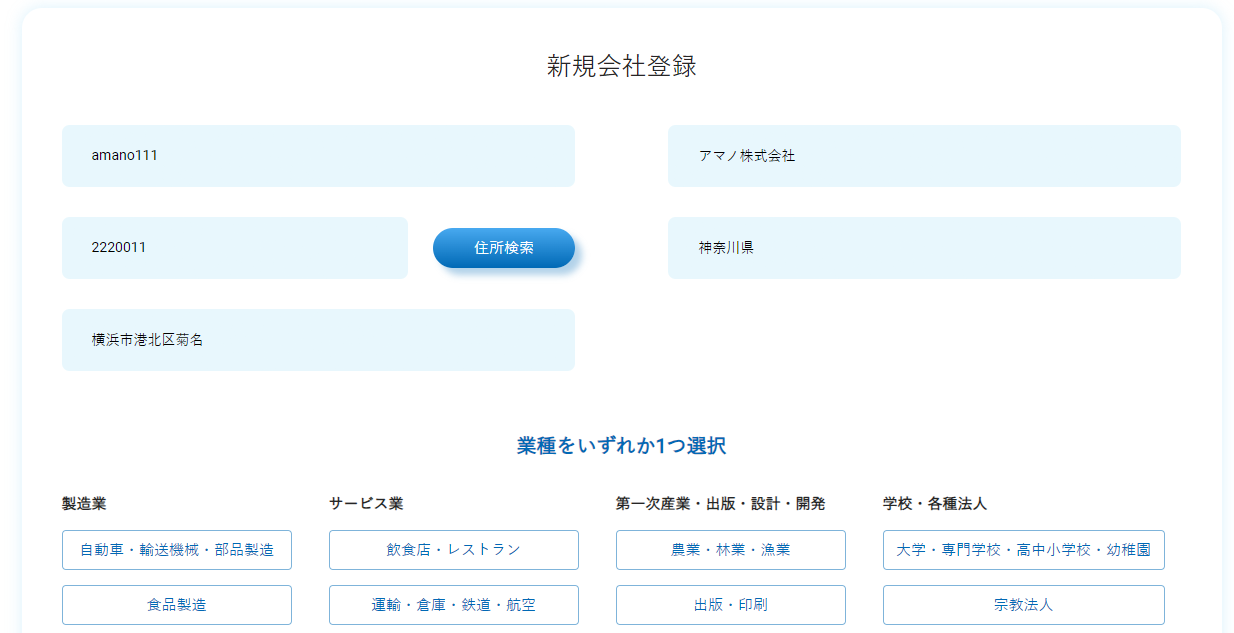
Task: Choose the 出版・印刷 industry option
Action: coord(731,605)
